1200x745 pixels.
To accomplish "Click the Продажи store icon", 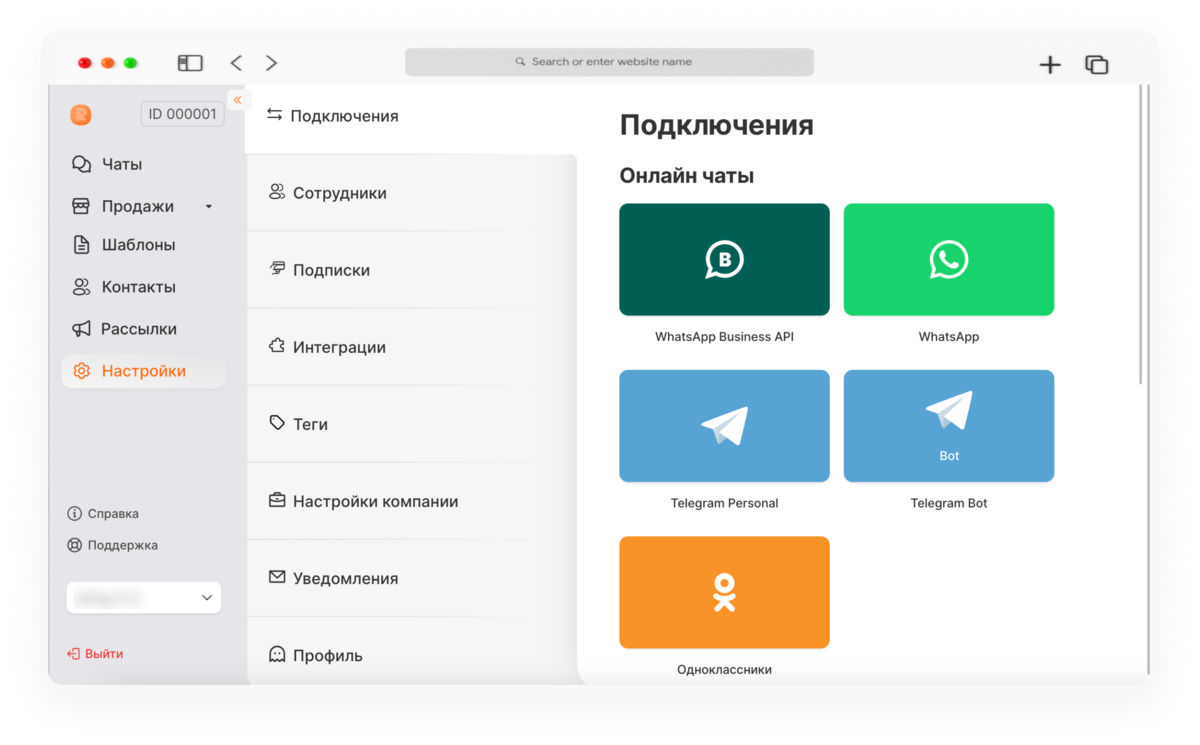I will tap(81, 206).
